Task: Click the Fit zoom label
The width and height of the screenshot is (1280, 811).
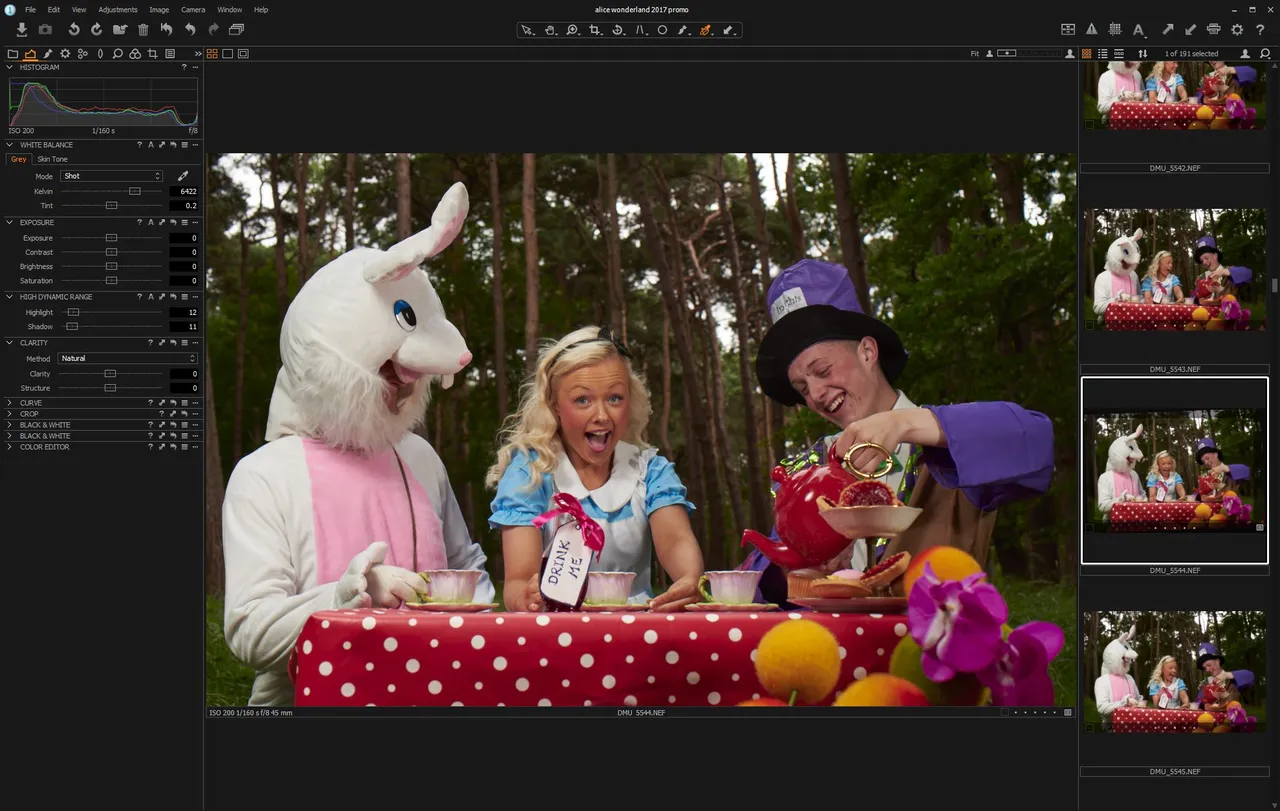Action: [x=975, y=53]
